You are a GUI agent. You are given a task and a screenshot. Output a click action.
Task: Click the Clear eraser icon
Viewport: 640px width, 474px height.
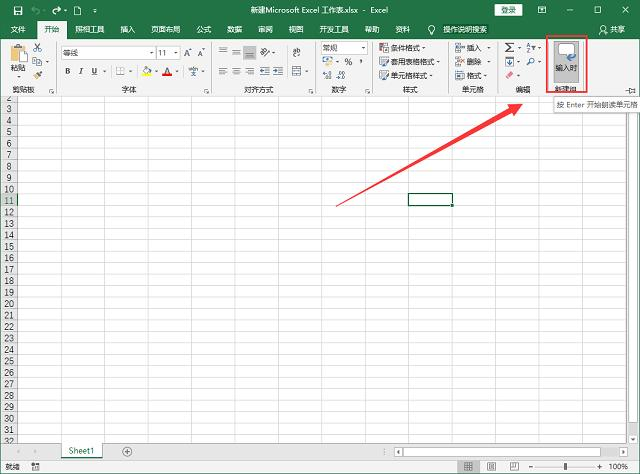pyautogui.click(x=509, y=75)
